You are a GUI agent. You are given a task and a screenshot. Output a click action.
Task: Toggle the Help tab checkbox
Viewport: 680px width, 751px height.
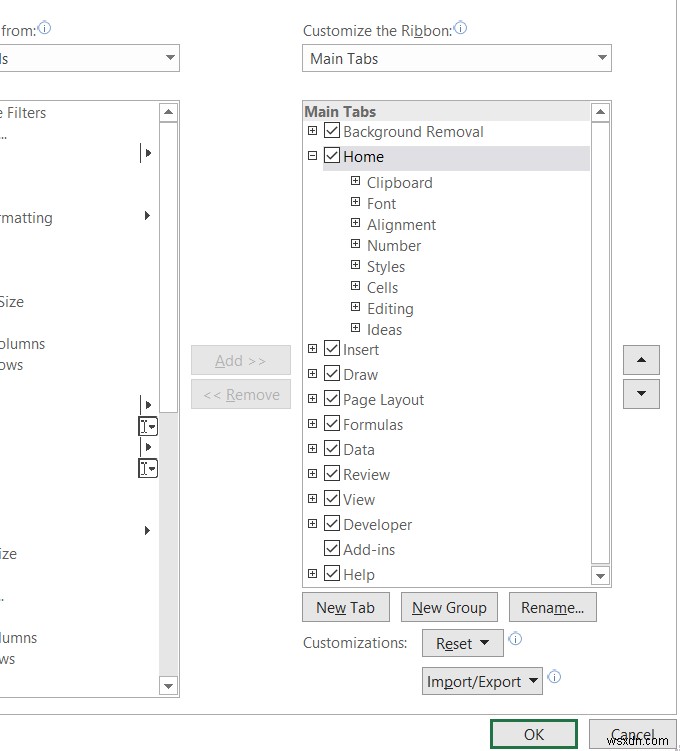click(x=332, y=573)
